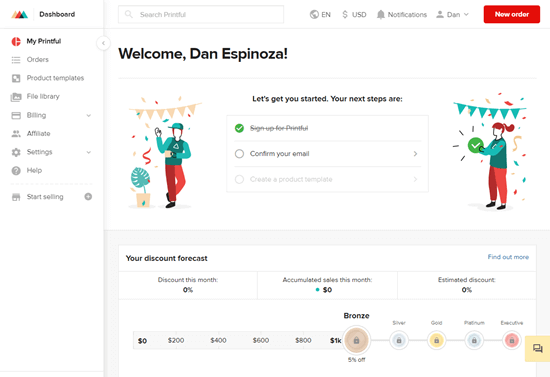Click the Search Printful input field
Viewport: 550px width, 377px height.
[201, 14]
